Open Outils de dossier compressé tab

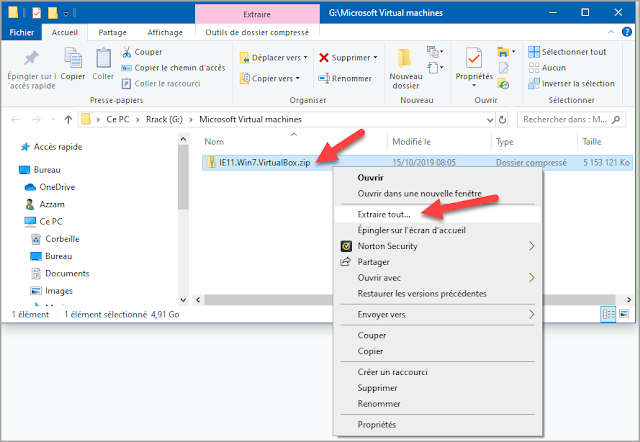[257, 32]
